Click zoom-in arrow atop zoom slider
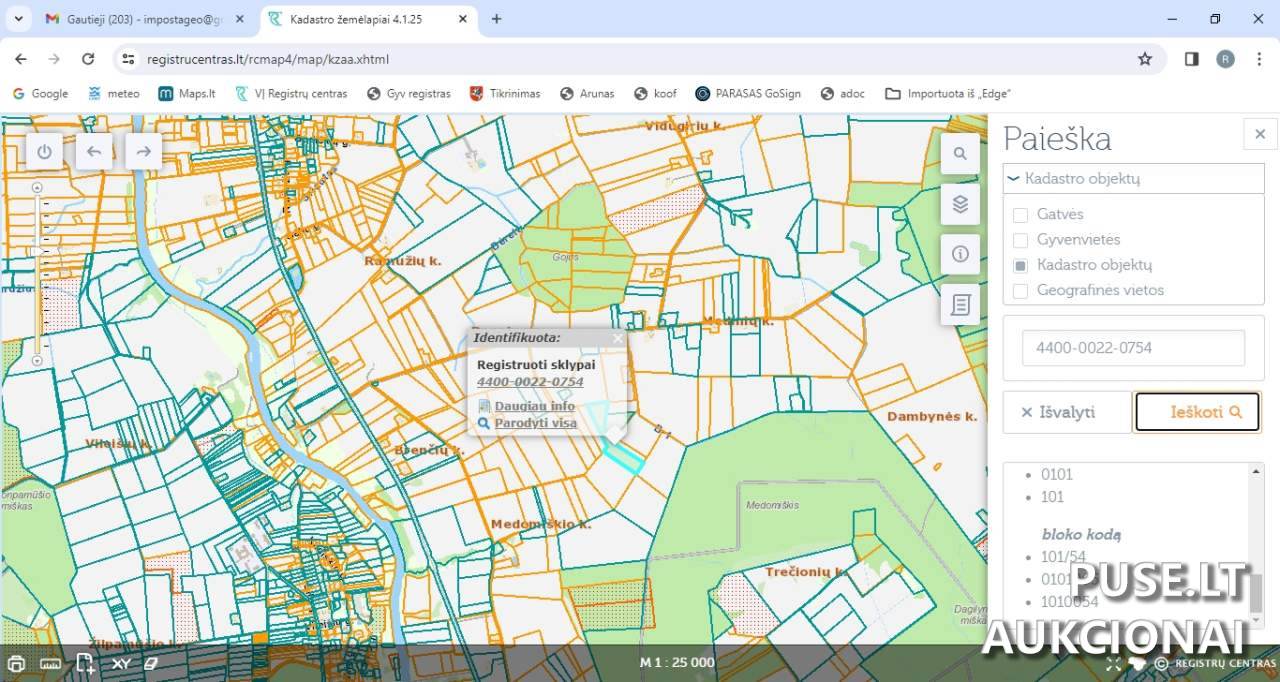Image resolution: width=1280 pixels, height=682 pixels. (37, 187)
